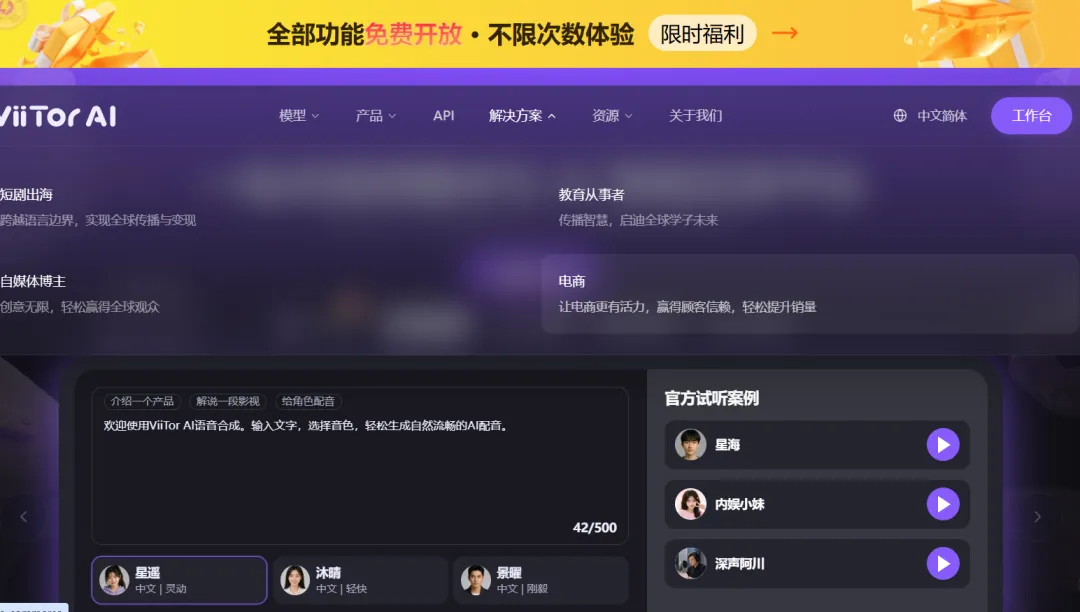Expand the 模型 dropdown menu
The width and height of the screenshot is (1080, 612).
[x=299, y=116]
